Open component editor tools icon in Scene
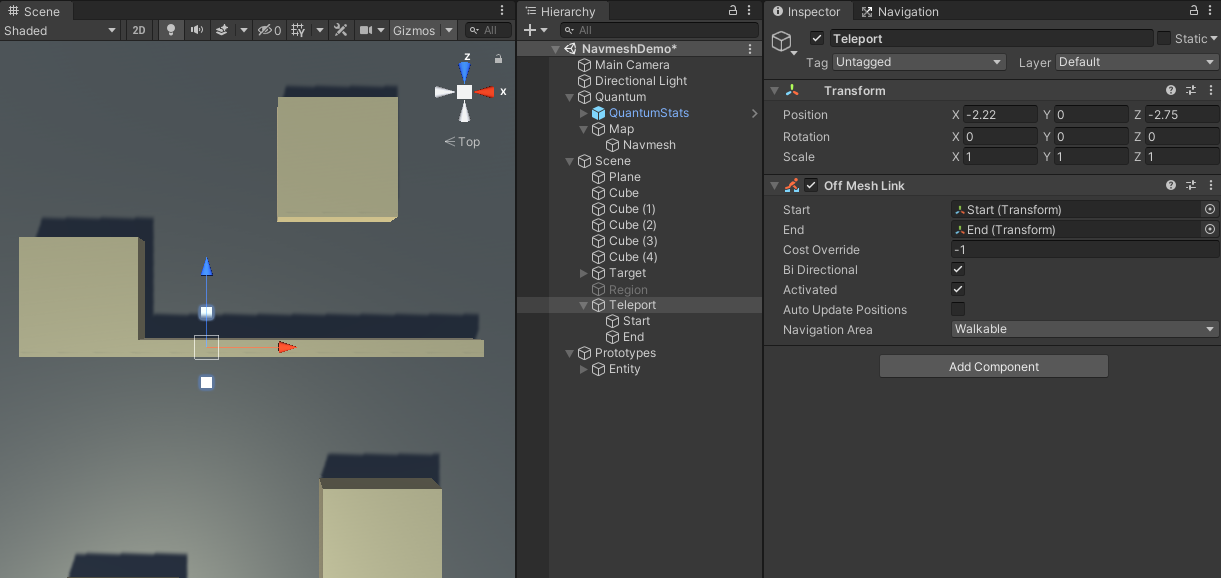The image size is (1221, 578). [x=341, y=30]
